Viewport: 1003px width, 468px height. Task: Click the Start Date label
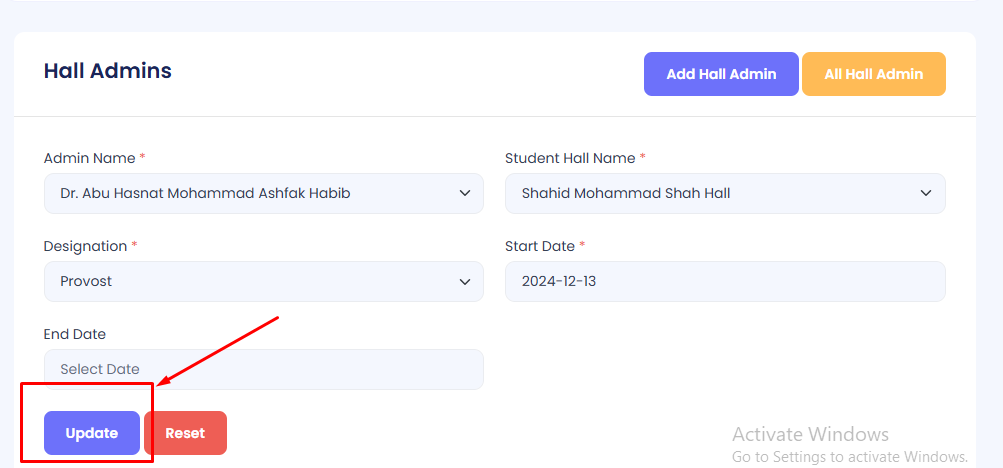(540, 246)
